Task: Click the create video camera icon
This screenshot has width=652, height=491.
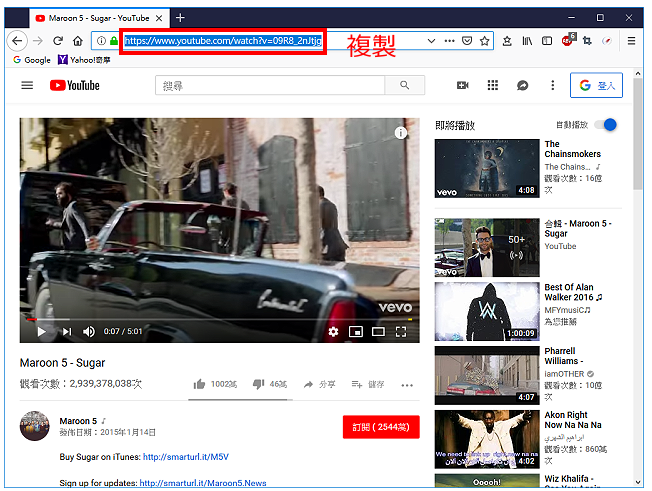Action: [462, 86]
